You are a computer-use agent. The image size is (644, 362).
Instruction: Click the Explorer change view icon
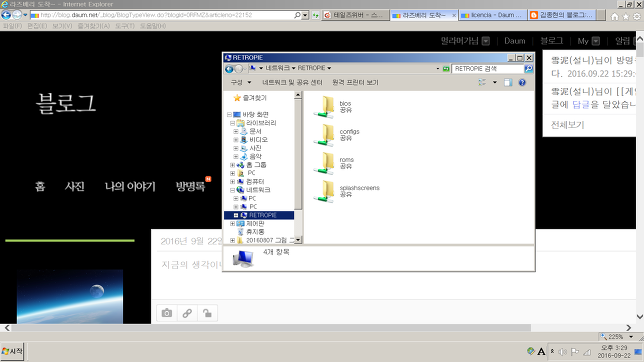tap(482, 83)
